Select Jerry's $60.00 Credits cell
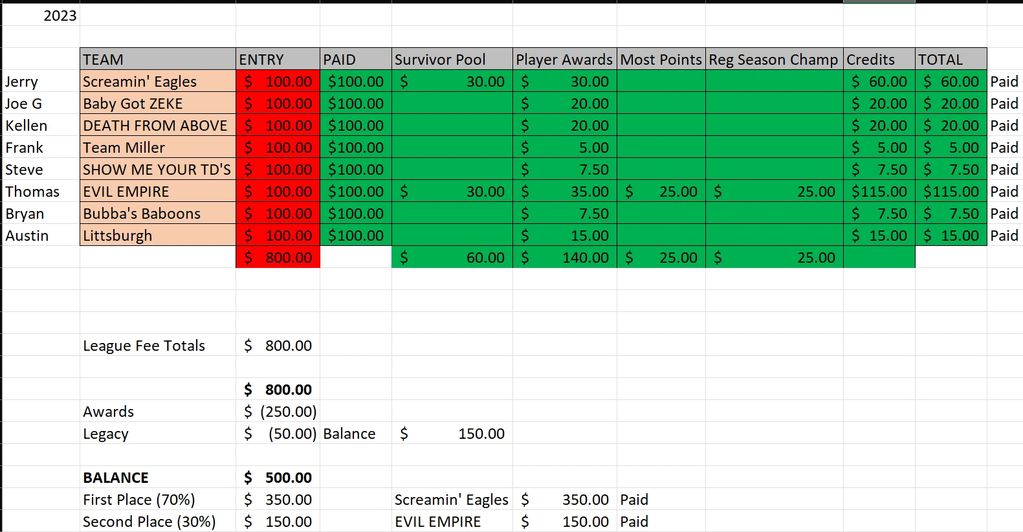The image size is (1023, 532). pos(879,82)
